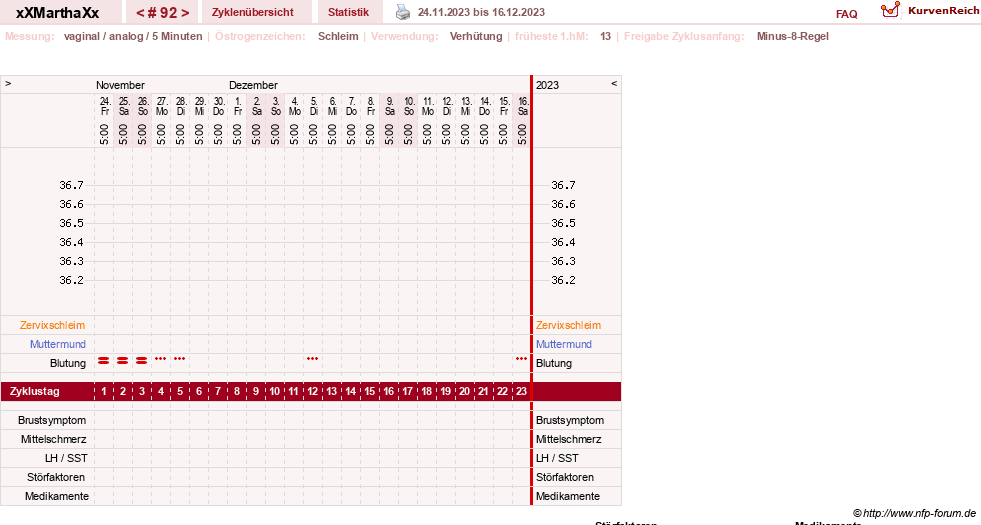Click heavy bleeding mark on cycle day 1
The height and width of the screenshot is (525, 981).
pos(104,360)
